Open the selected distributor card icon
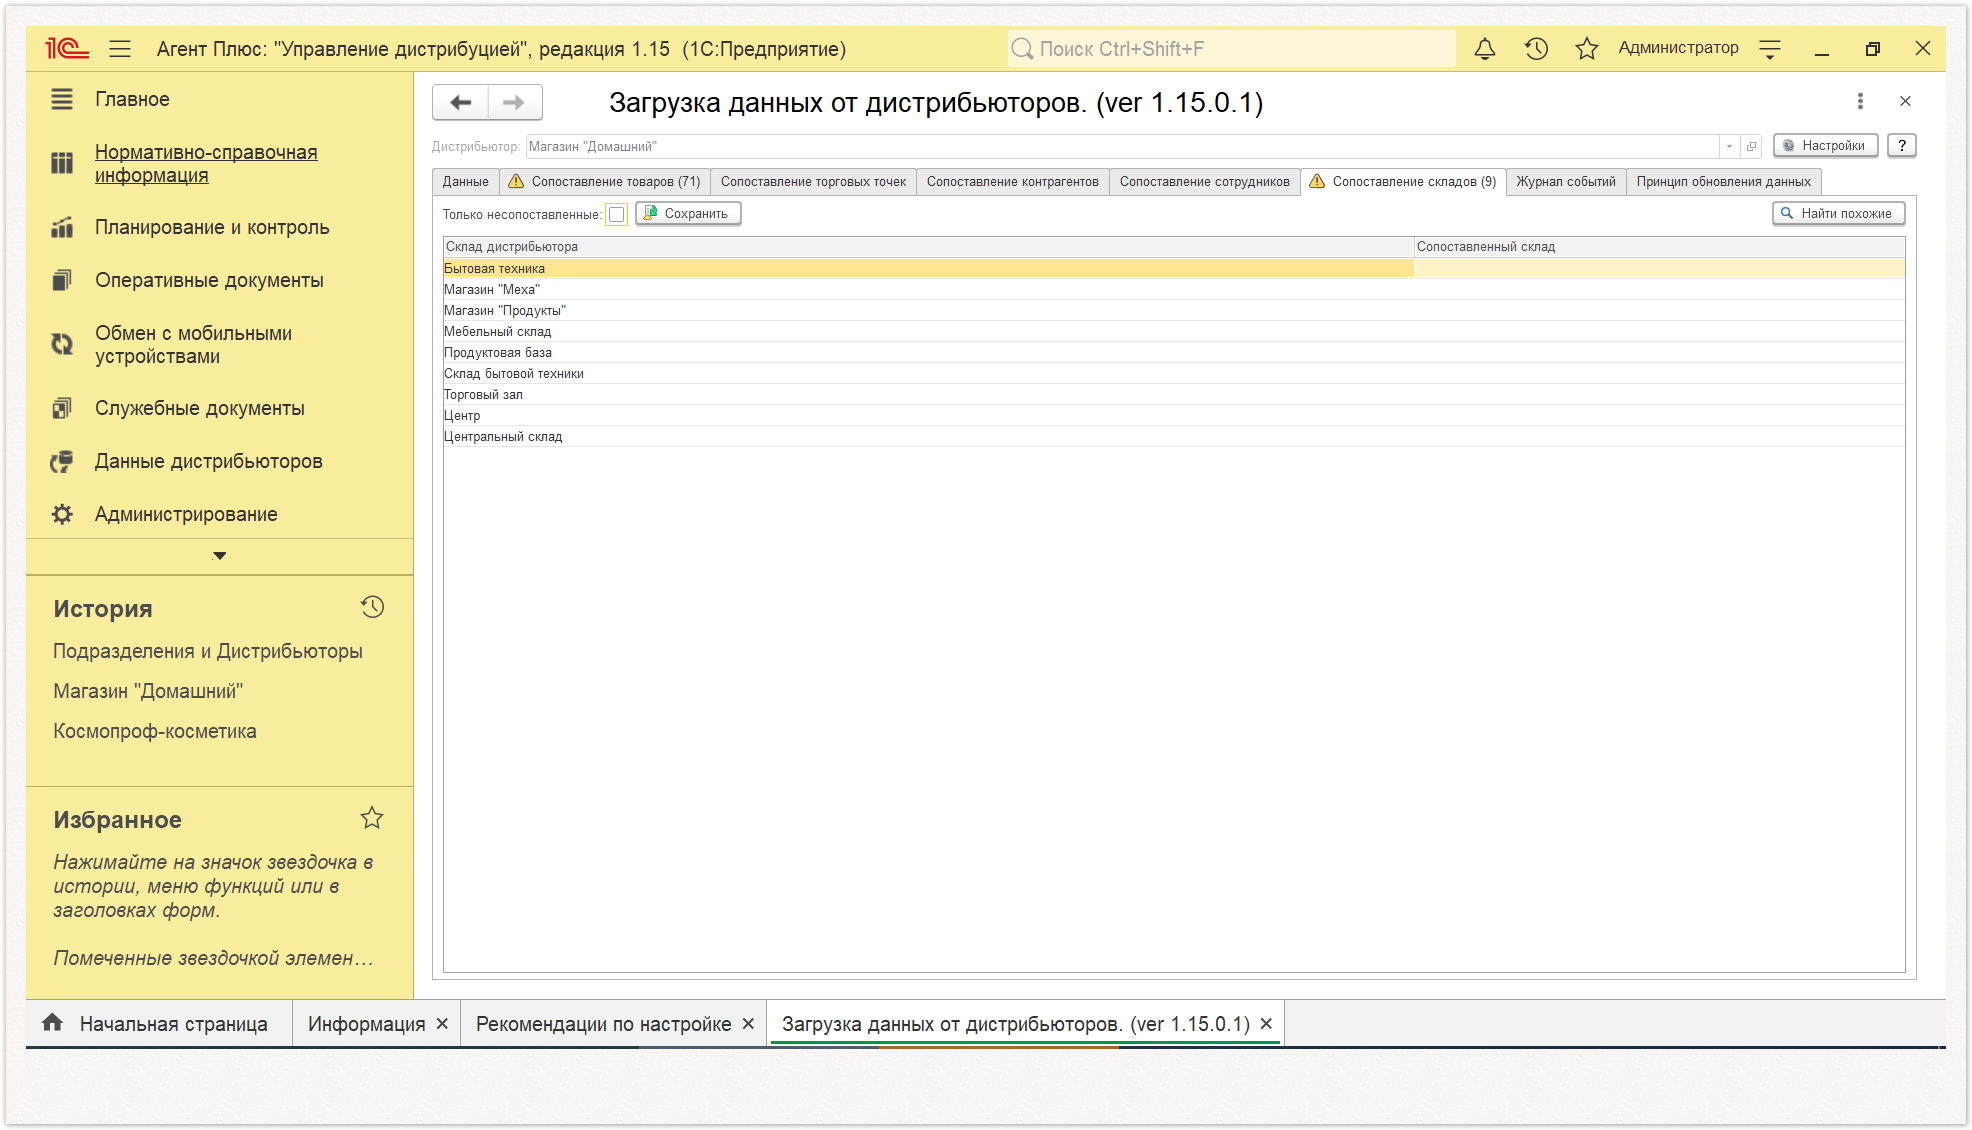Screen dimensions: 1972x1130 pyautogui.click(x=1751, y=146)
